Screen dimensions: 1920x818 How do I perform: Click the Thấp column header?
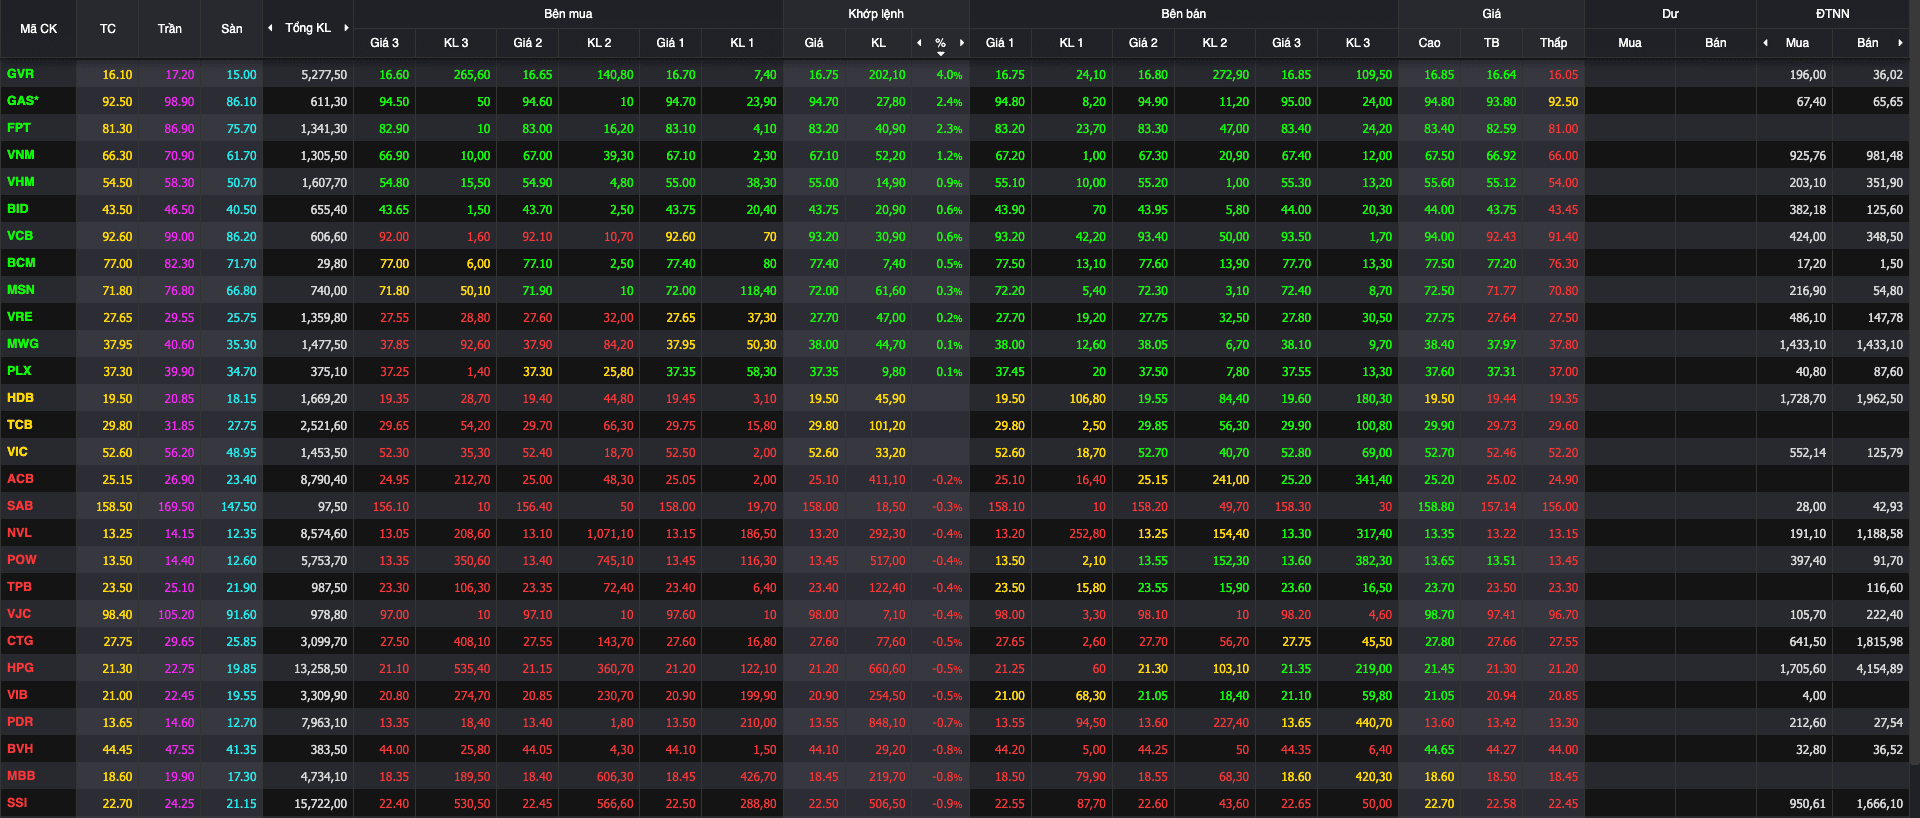pos(1554,43)
